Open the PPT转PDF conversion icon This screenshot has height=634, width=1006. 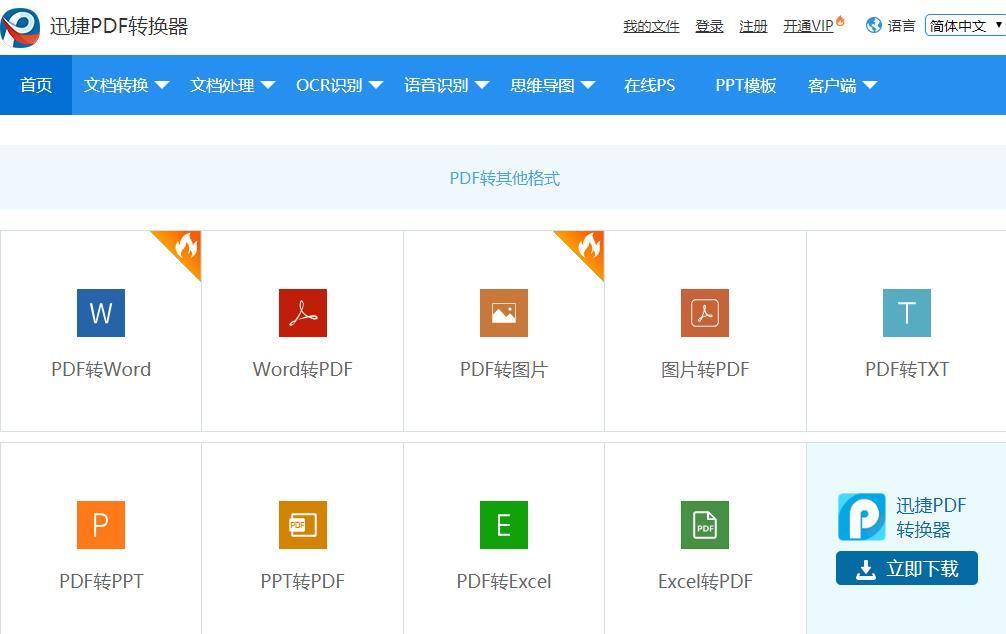302,525
